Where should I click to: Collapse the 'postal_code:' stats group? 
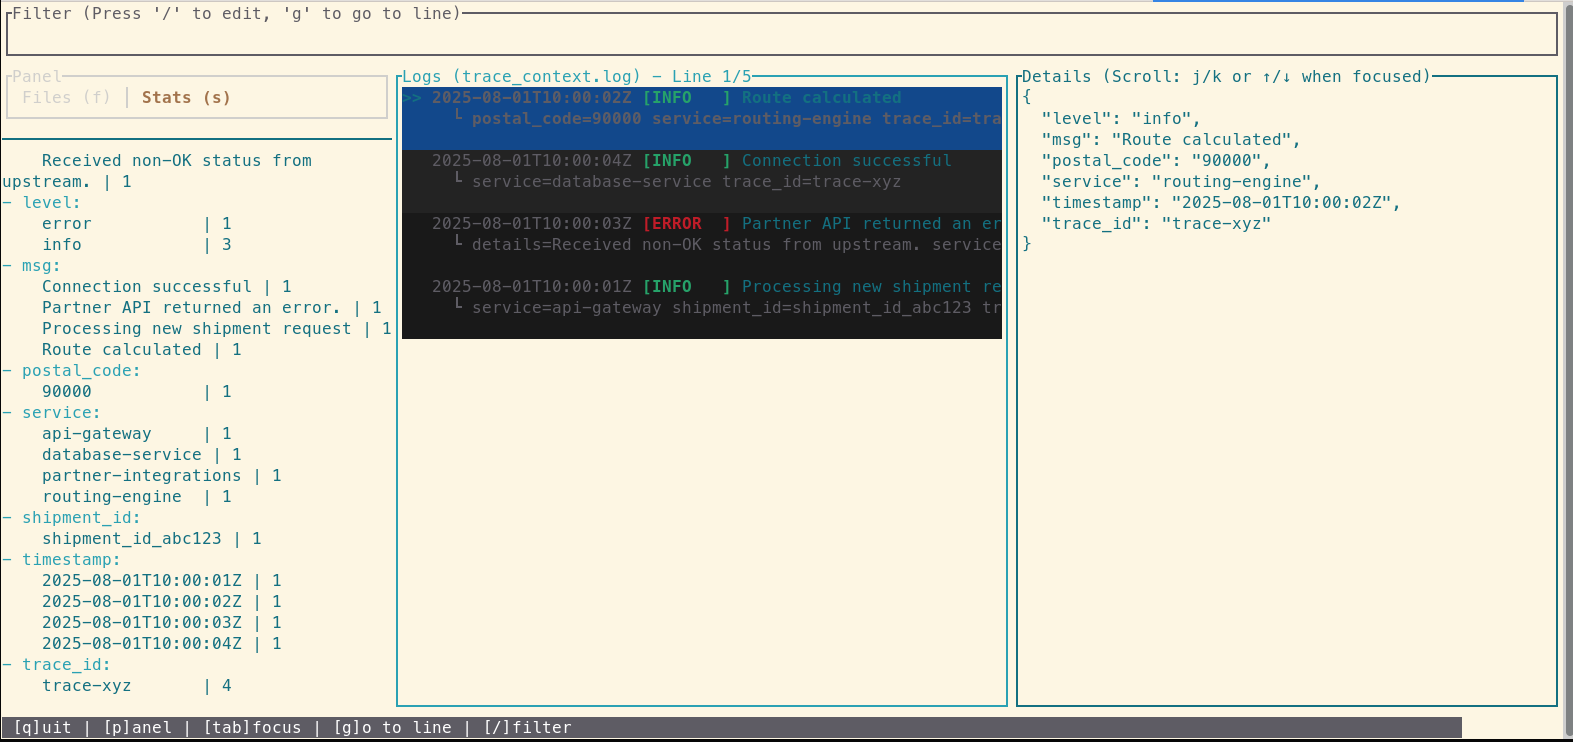point(71,370)
